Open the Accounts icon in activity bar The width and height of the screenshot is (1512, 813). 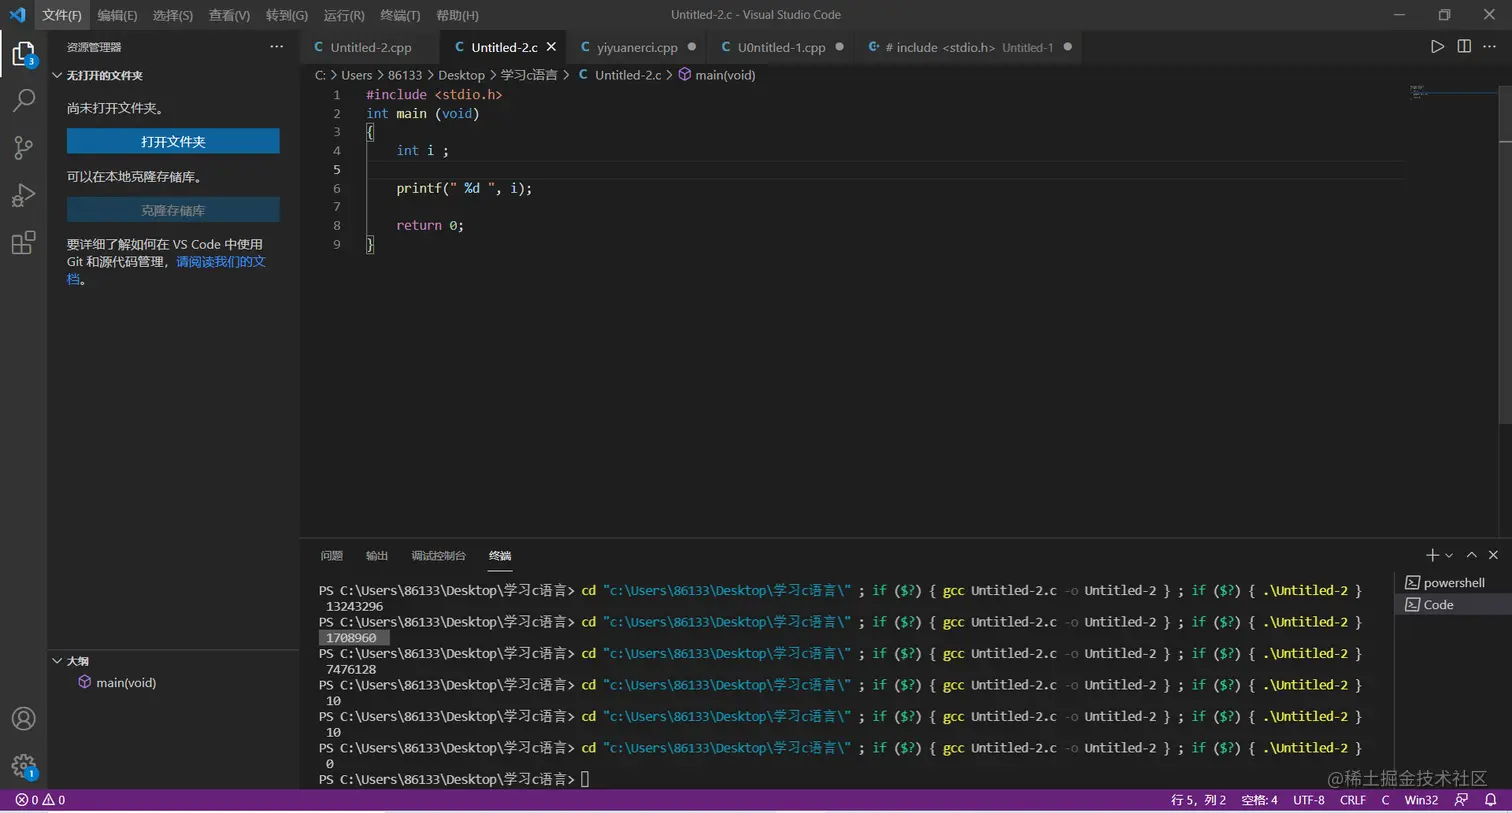tap(23, 719)
